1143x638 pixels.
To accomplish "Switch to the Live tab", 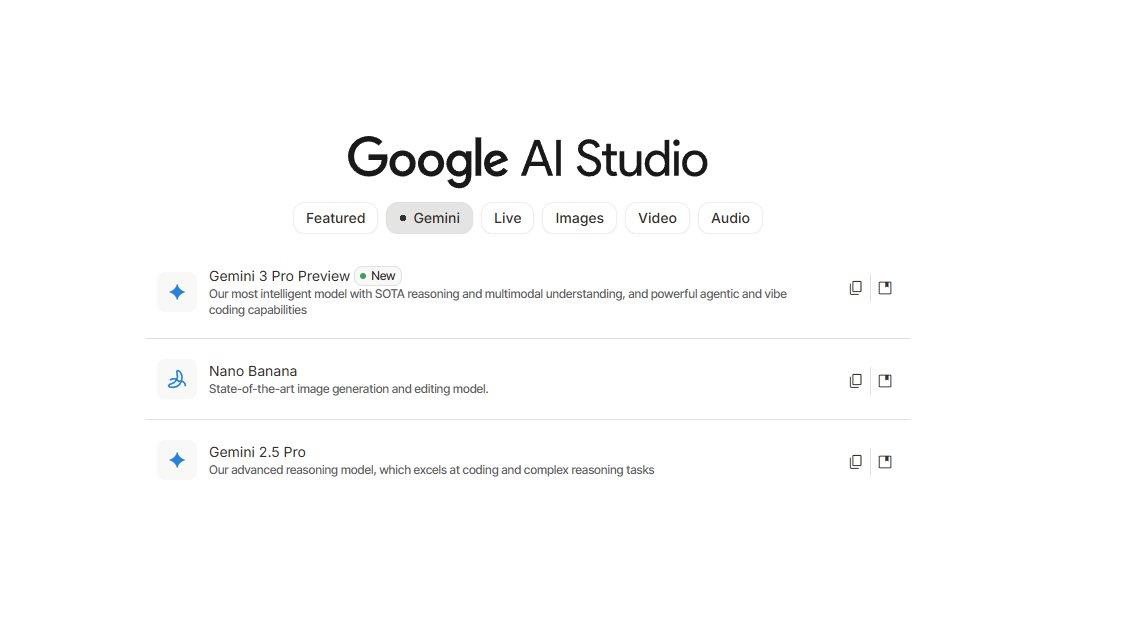I will point(507,218).
